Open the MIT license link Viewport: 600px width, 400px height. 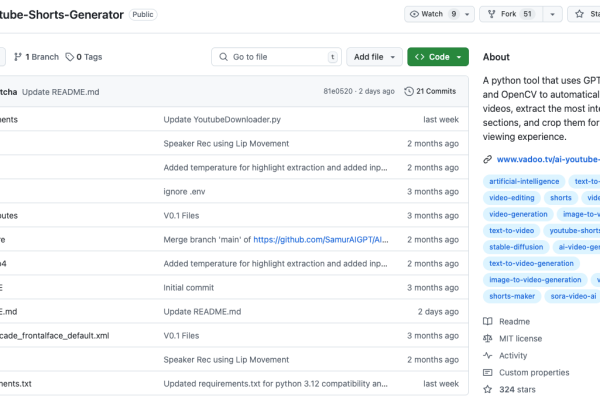[x=520, y=339]
